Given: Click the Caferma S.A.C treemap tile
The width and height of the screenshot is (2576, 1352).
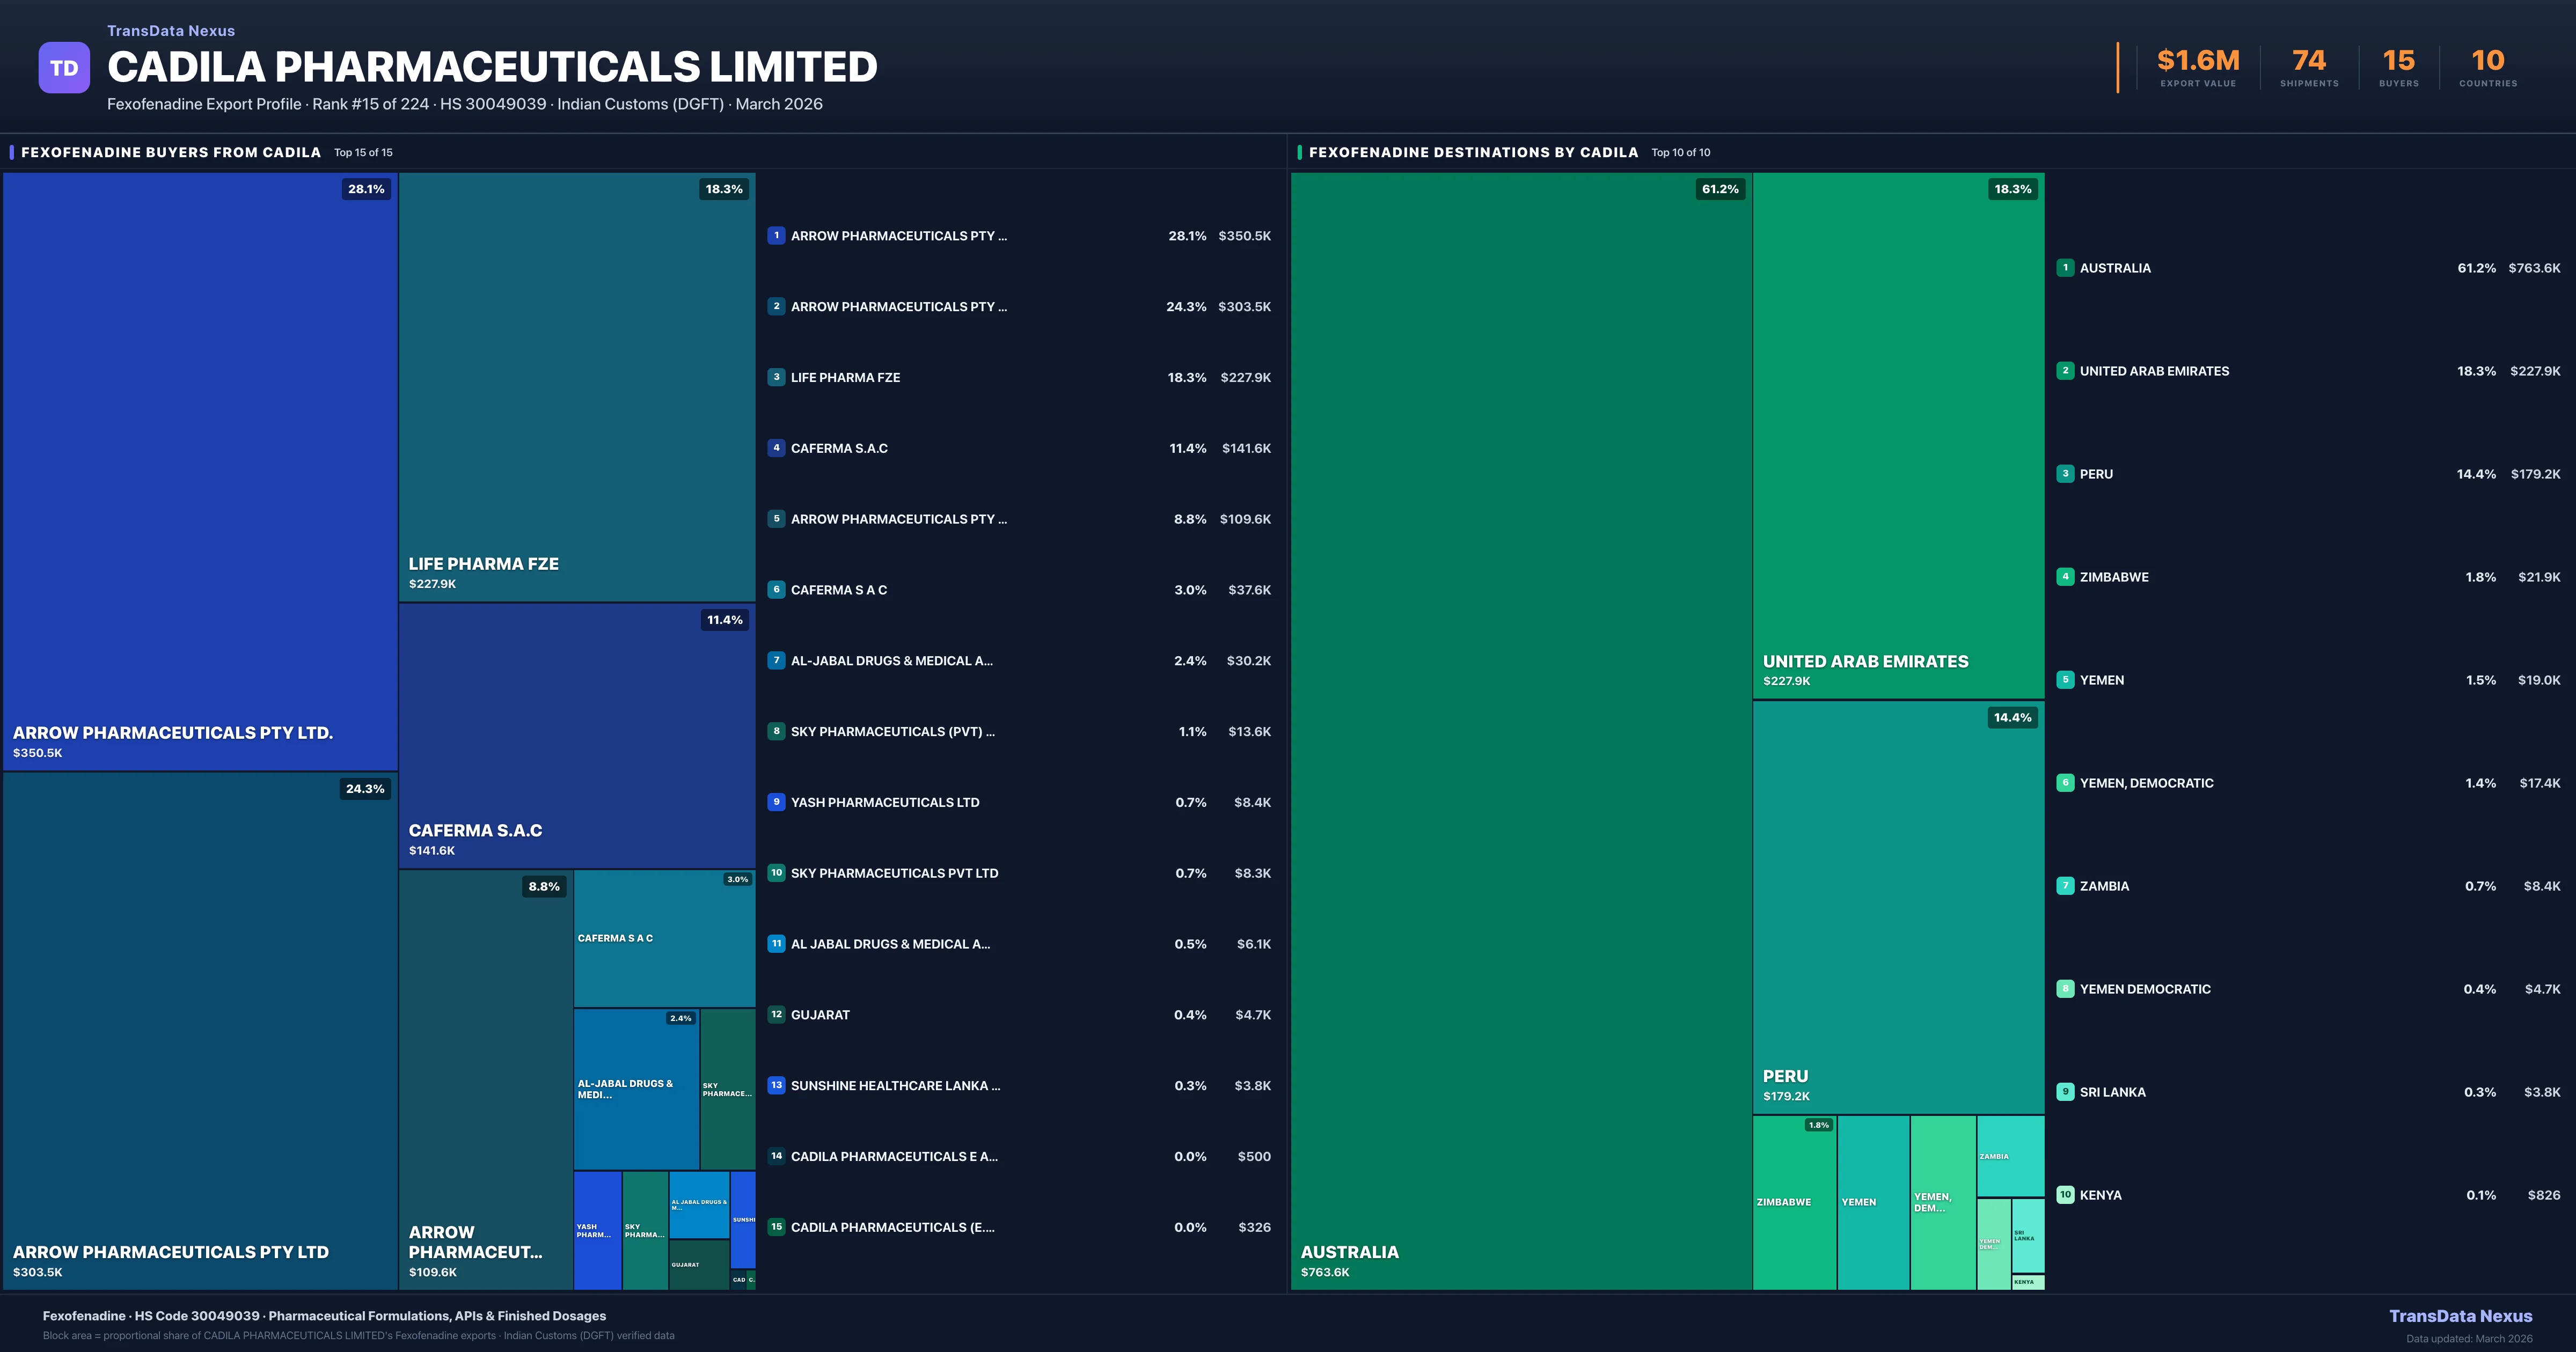Looking at the screenshot, I should pyautogui.click(x=576, y=735).
